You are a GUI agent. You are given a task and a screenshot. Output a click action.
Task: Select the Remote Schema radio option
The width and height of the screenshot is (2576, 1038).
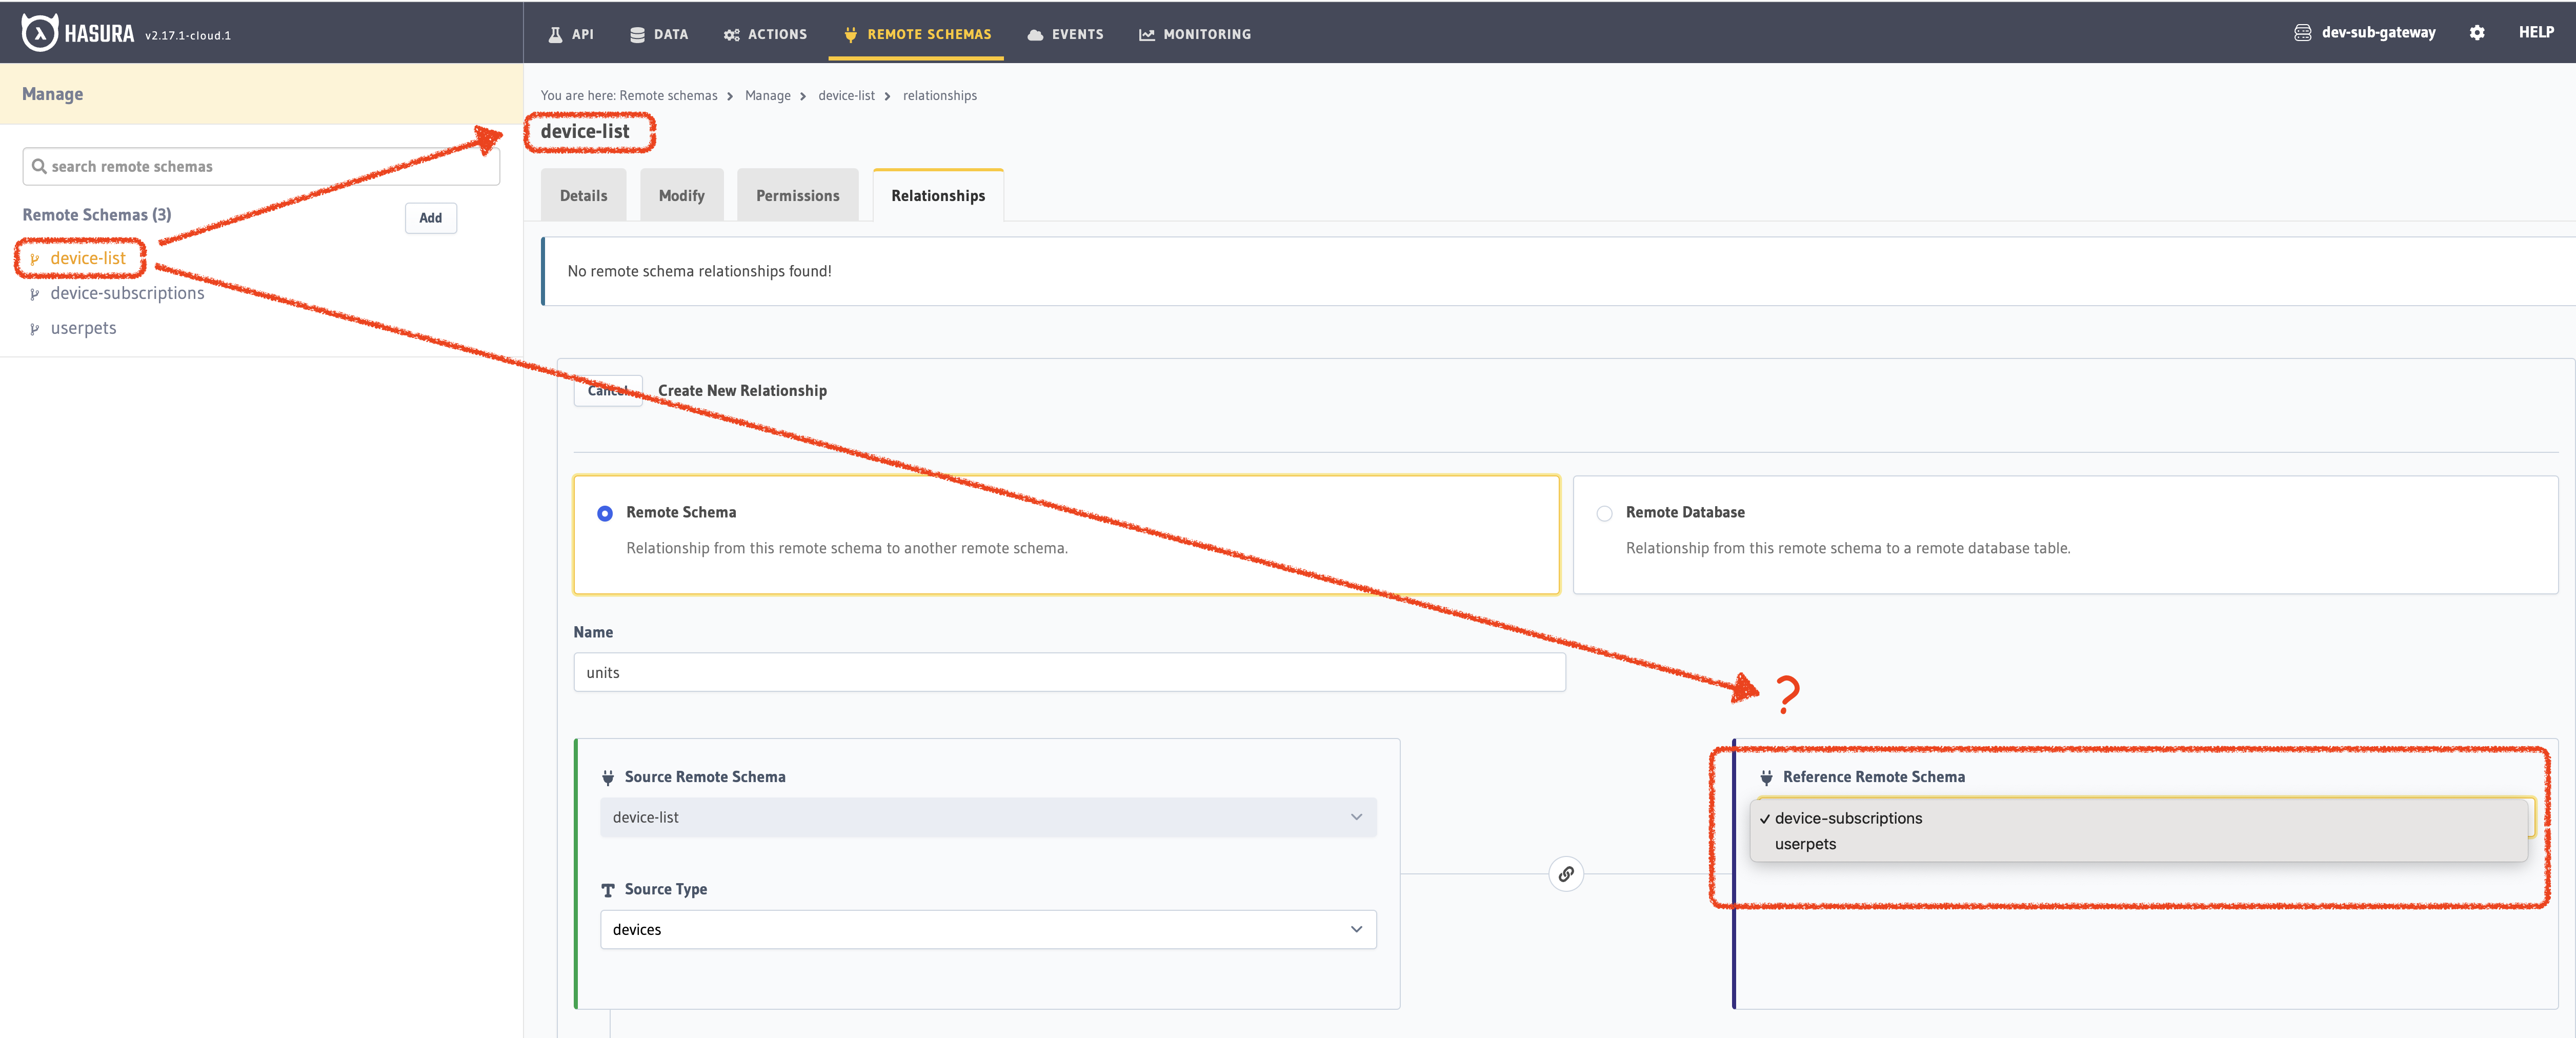click(605, 513)
